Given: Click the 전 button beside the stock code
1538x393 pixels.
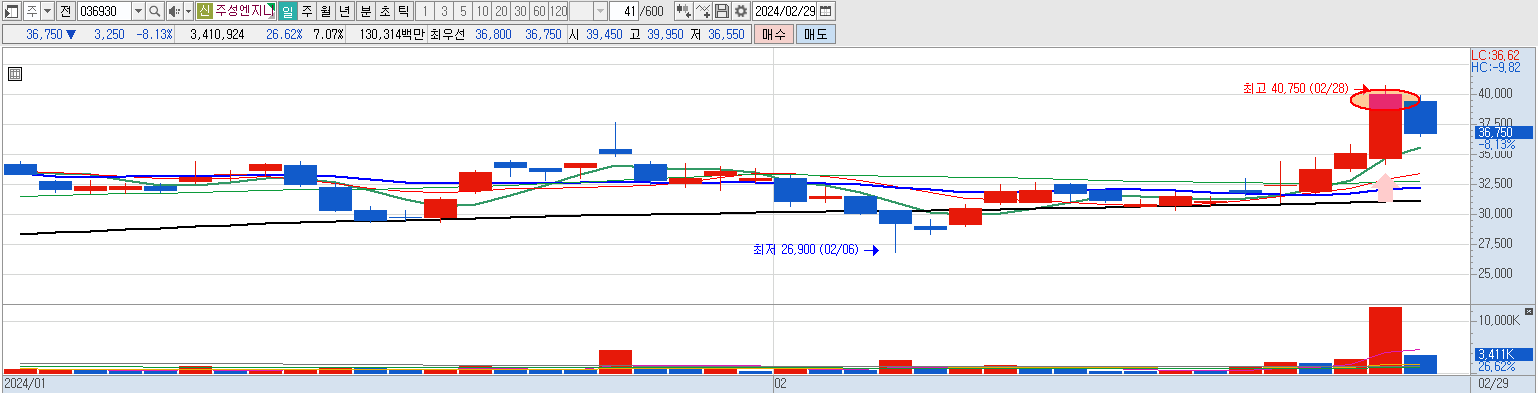Looking at the screenshot, I should click(65, 12).
